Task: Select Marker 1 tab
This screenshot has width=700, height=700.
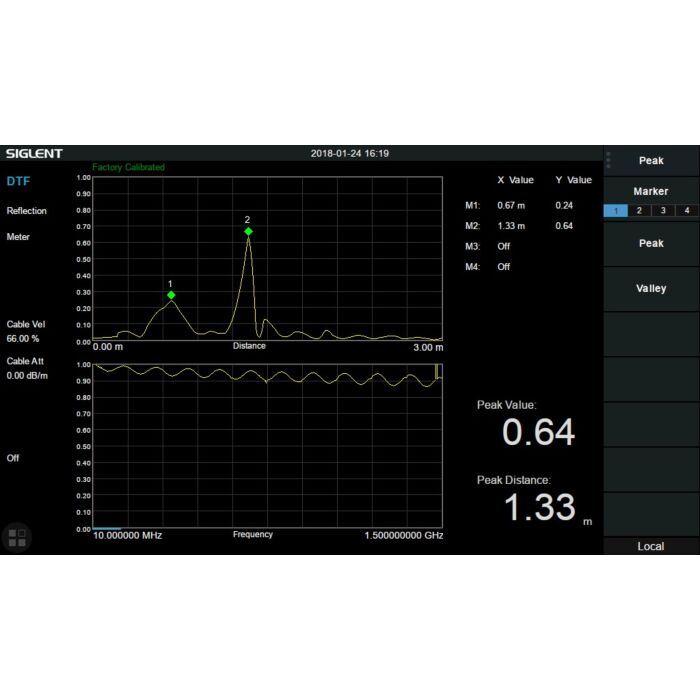Action: tap(616, 211)
